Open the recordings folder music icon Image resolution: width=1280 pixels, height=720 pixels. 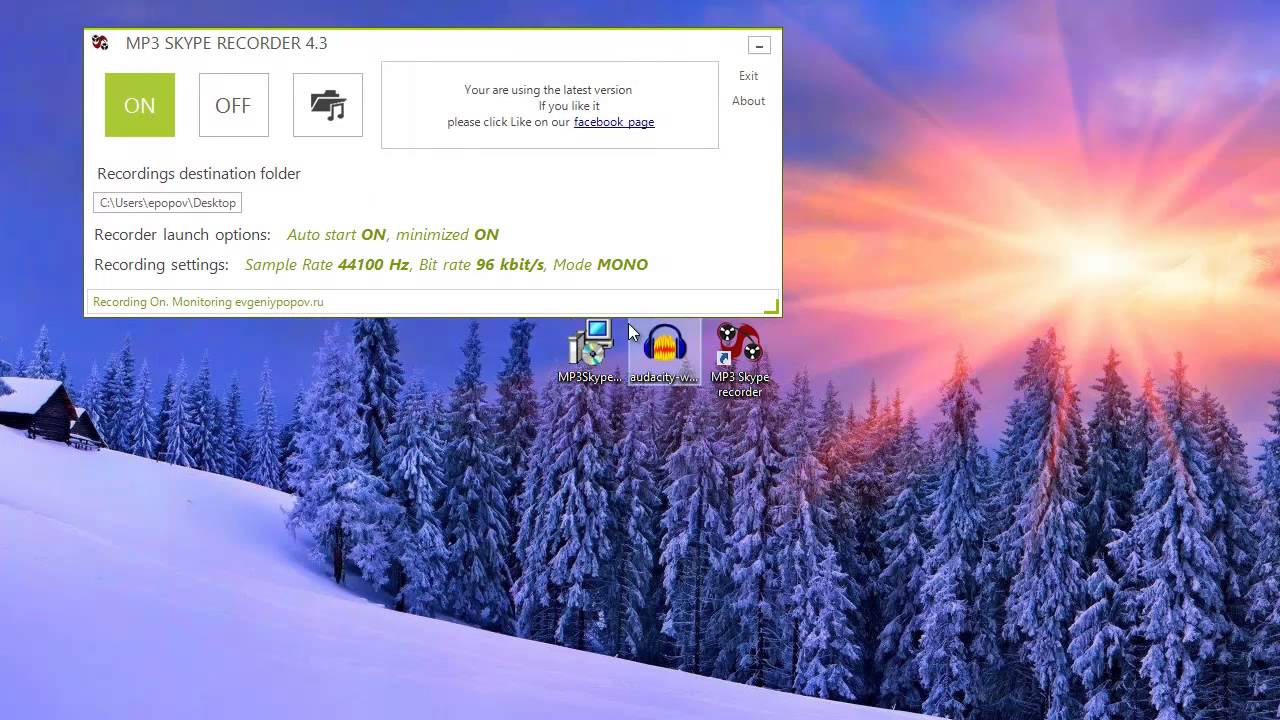pos(328,105)
